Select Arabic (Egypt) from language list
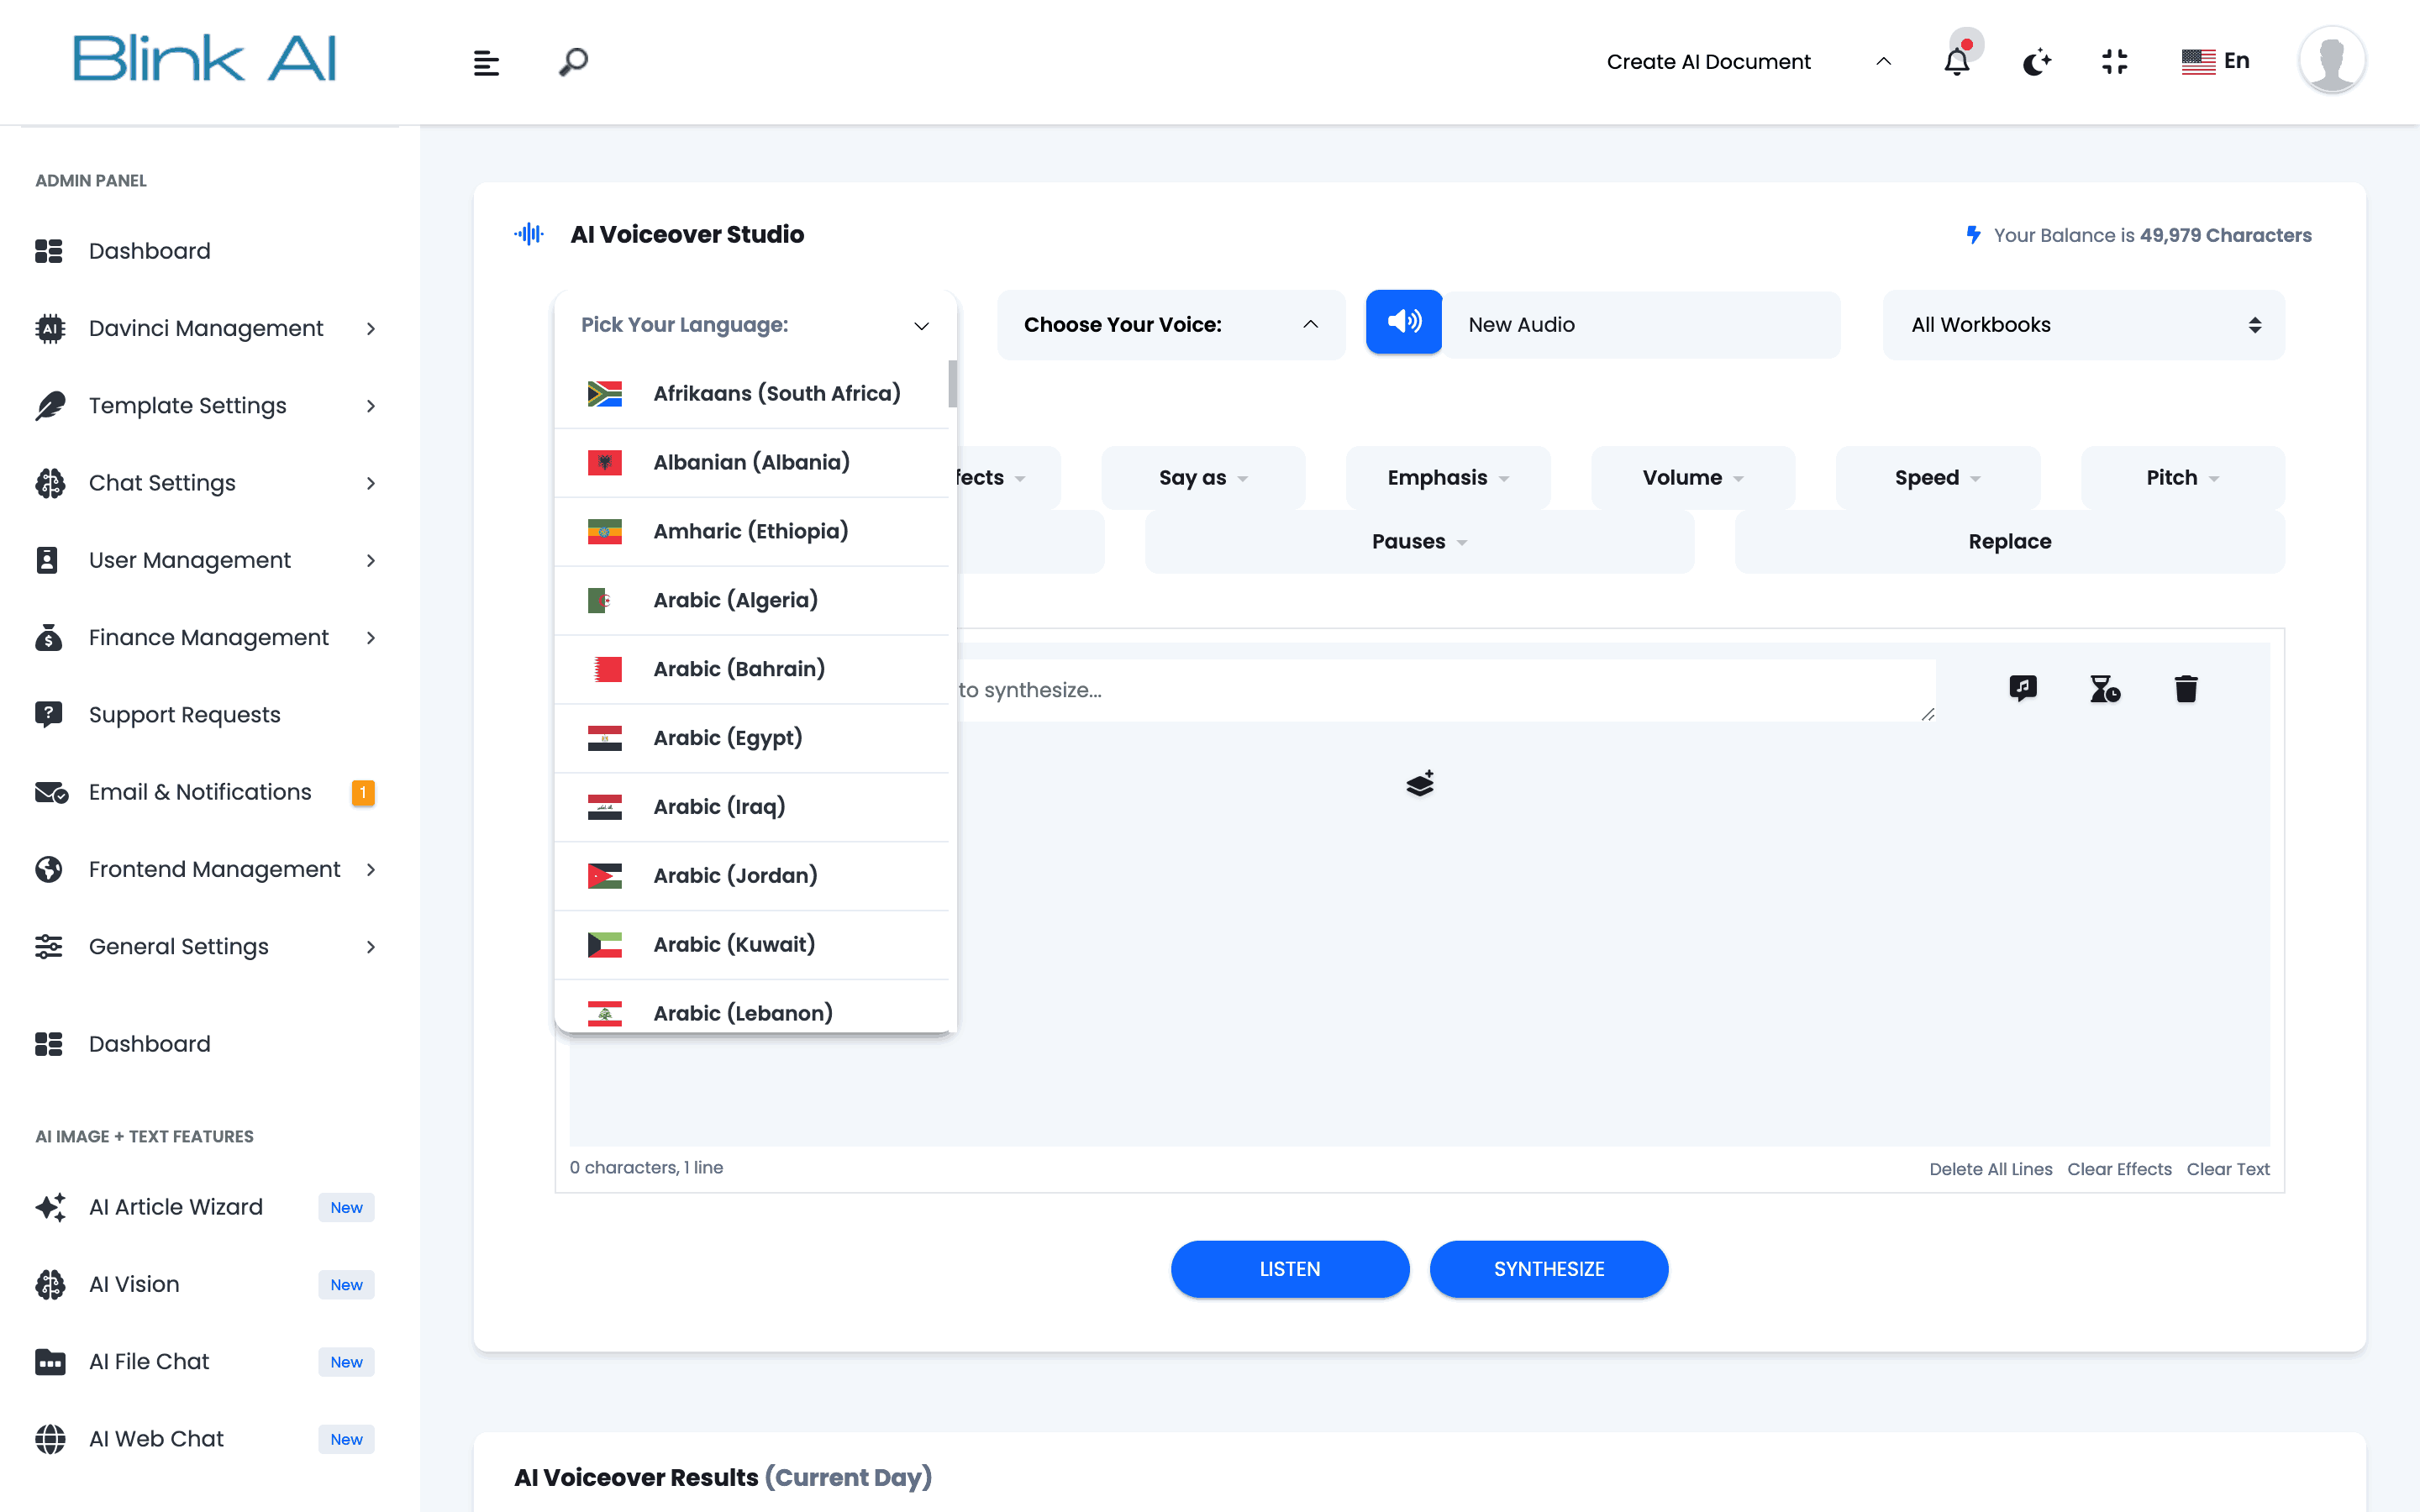Screen dimensions: 2420x1512 [x=727, y=738]
